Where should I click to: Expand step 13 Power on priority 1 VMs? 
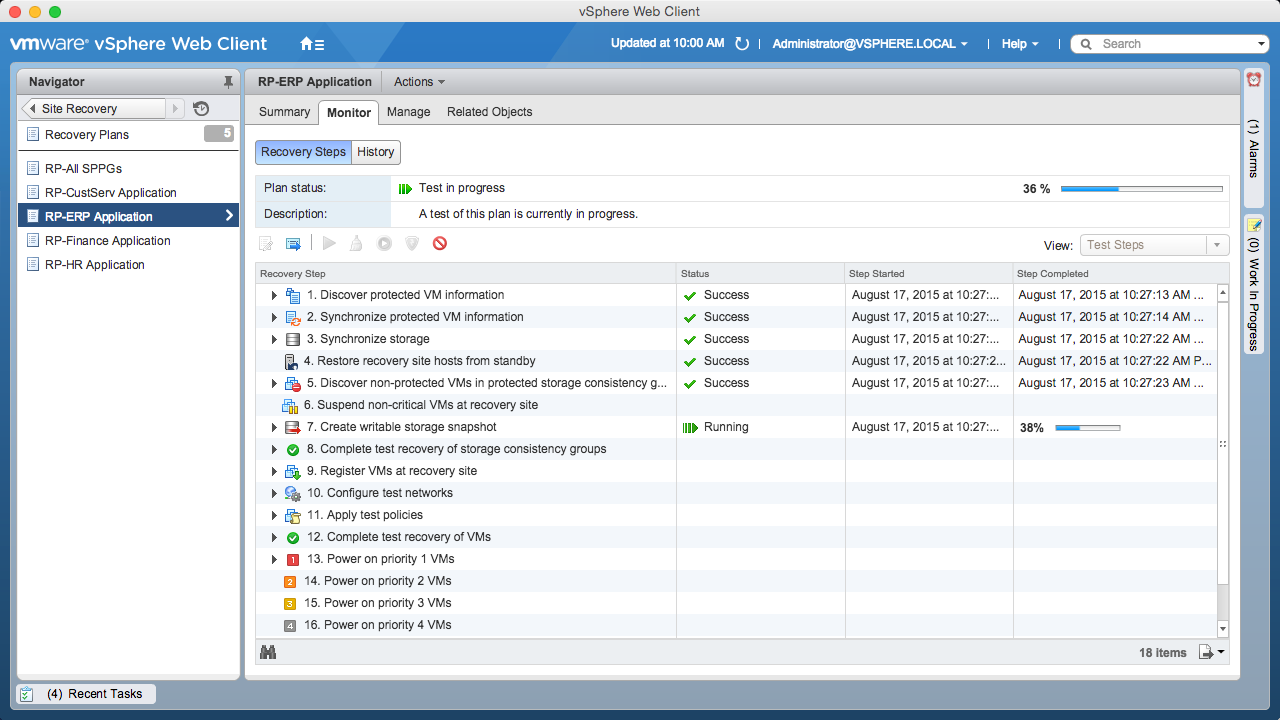274,559
